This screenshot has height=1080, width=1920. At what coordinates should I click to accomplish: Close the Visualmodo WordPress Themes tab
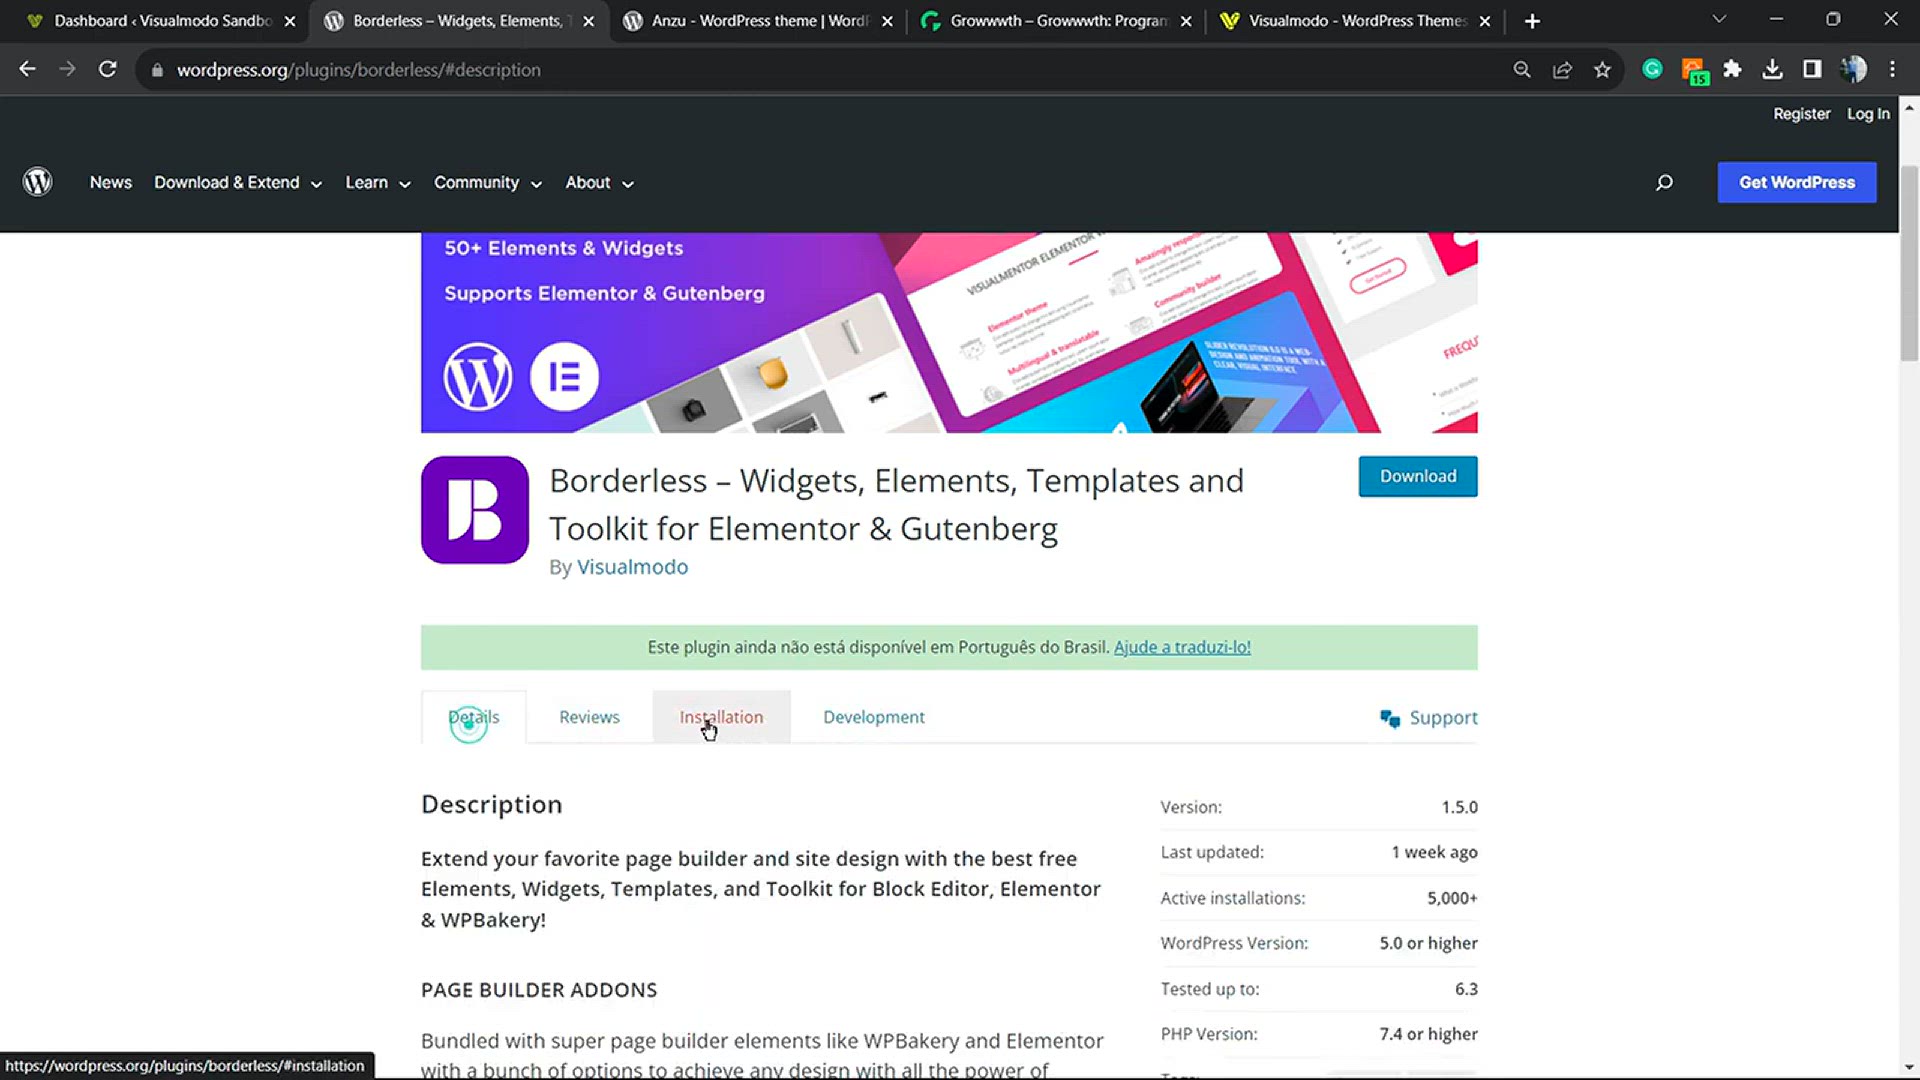(1485, 21)
